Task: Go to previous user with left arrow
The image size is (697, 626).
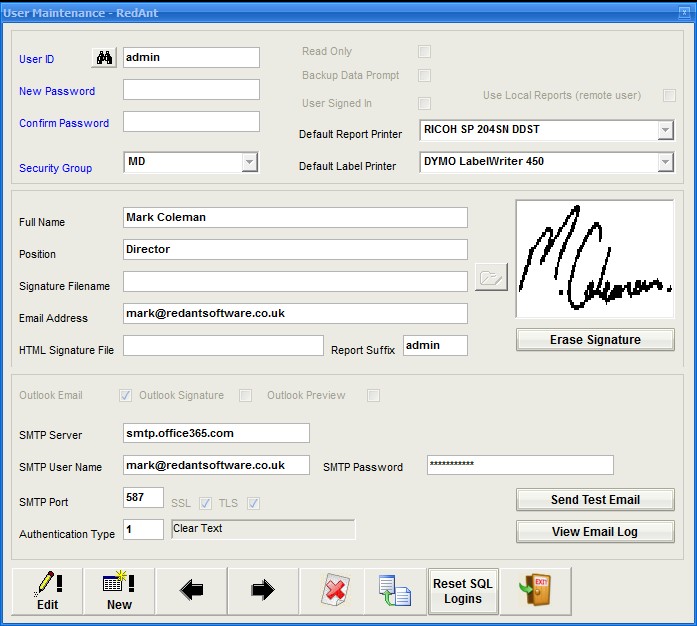Action: point(191,591)
